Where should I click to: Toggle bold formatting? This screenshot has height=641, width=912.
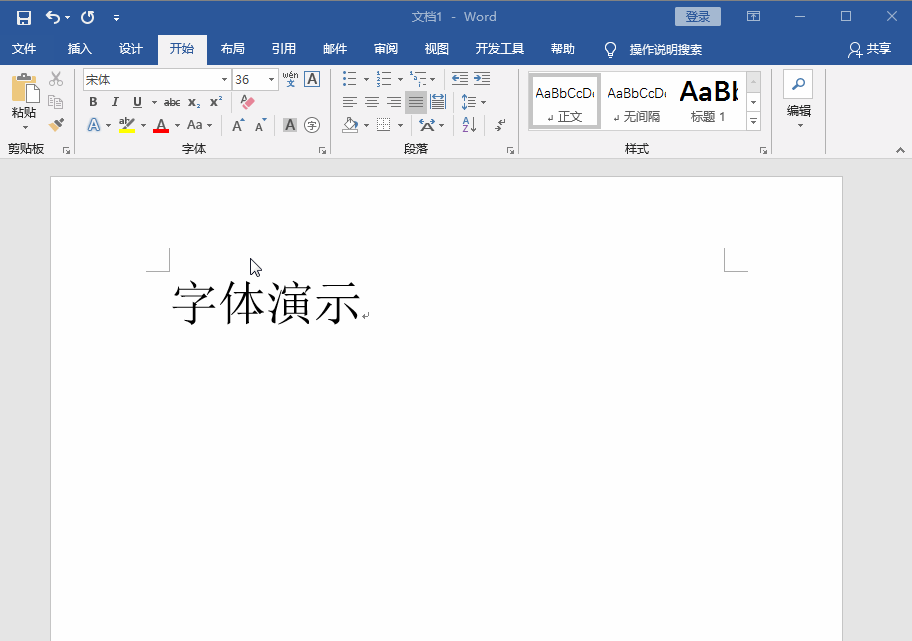coord(92,102)
